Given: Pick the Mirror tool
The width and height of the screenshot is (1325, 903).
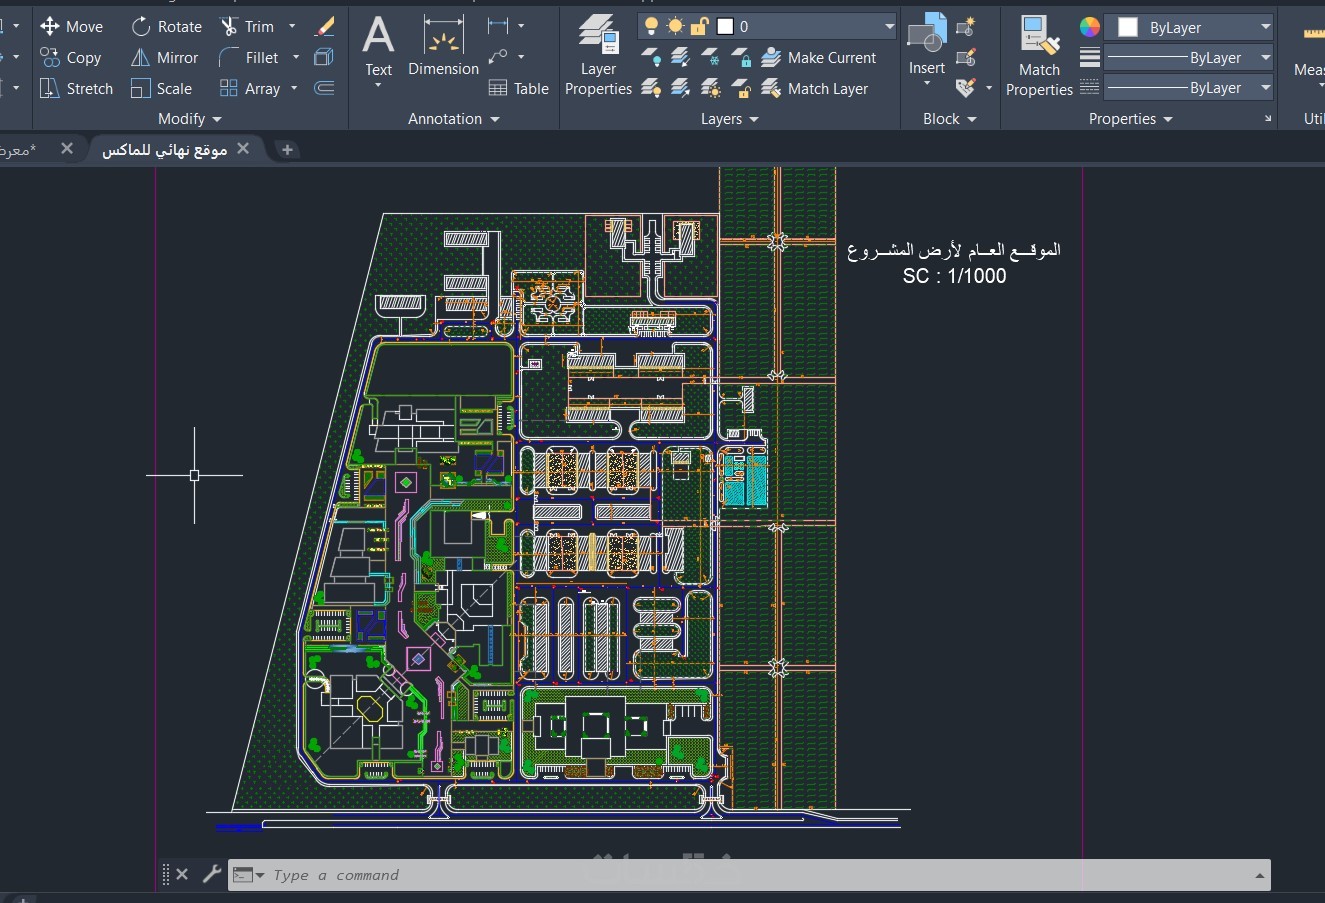Looking at the screenshot, I should [165, 58].
